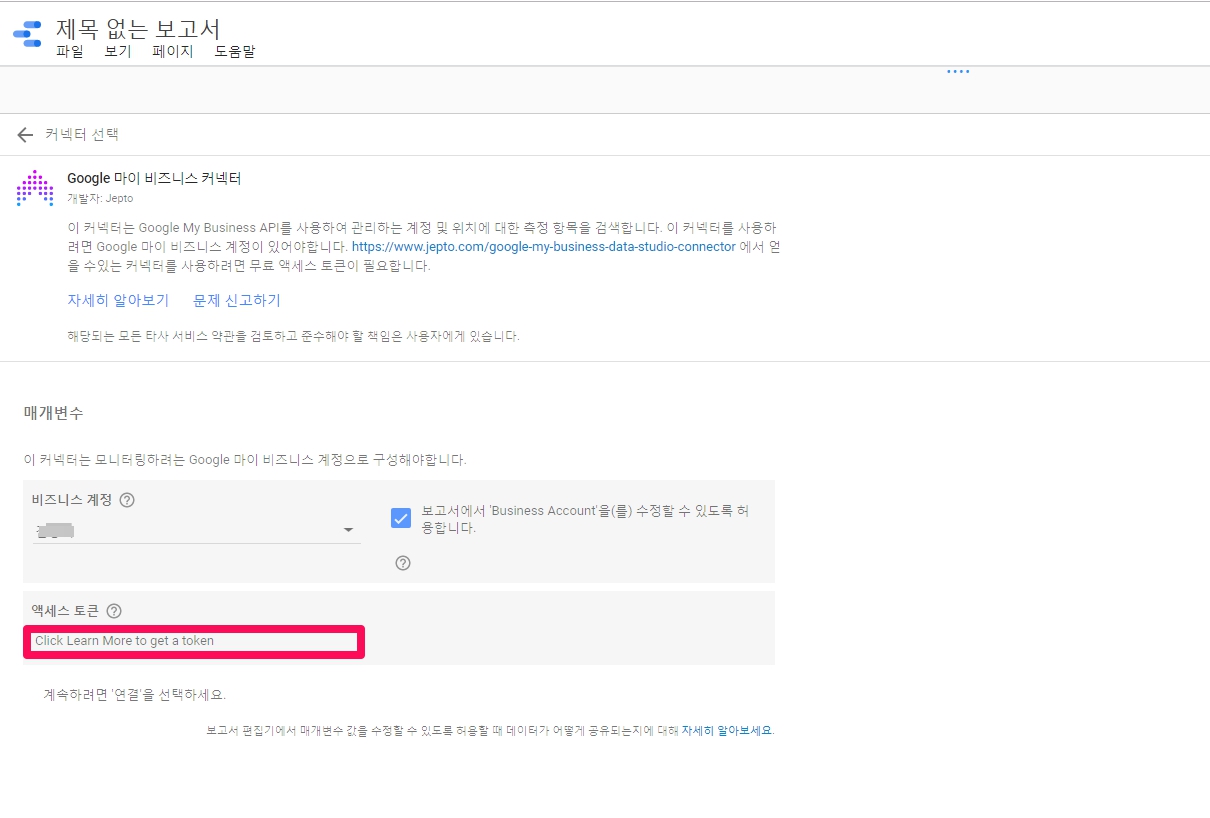Click the four blue dots at top
The image size is (1210, 818).
958,72
